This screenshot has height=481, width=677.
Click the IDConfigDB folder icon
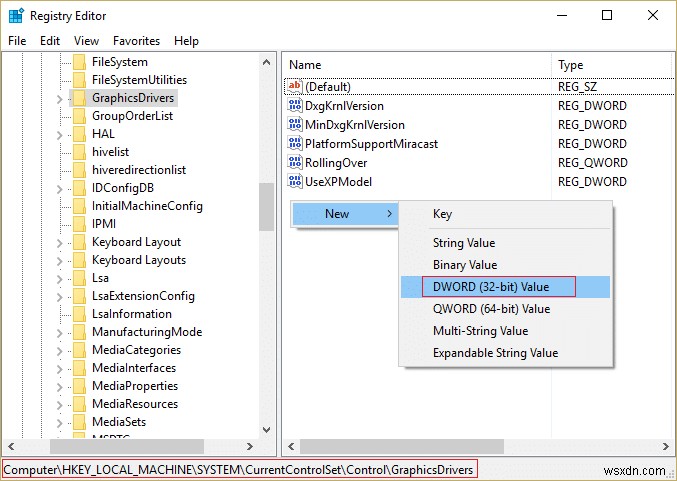[79, 188]
